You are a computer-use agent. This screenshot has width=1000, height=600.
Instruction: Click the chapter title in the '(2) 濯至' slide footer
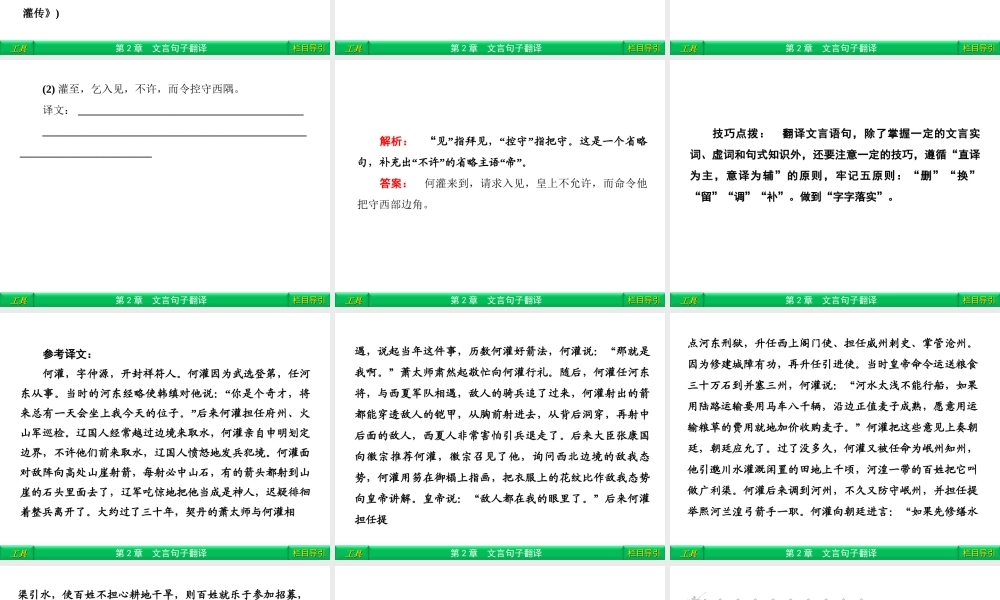coord(161,300)
